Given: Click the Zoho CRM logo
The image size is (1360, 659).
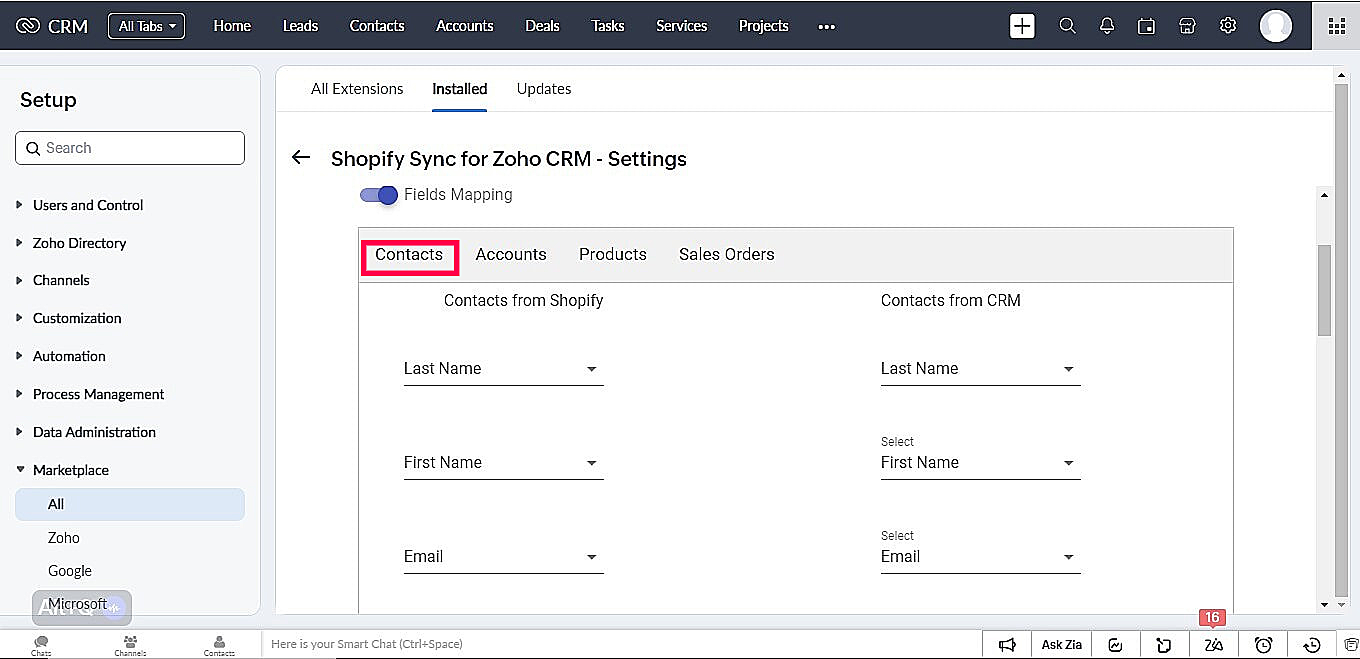Looking at the screenshot, I should [52, 26].
